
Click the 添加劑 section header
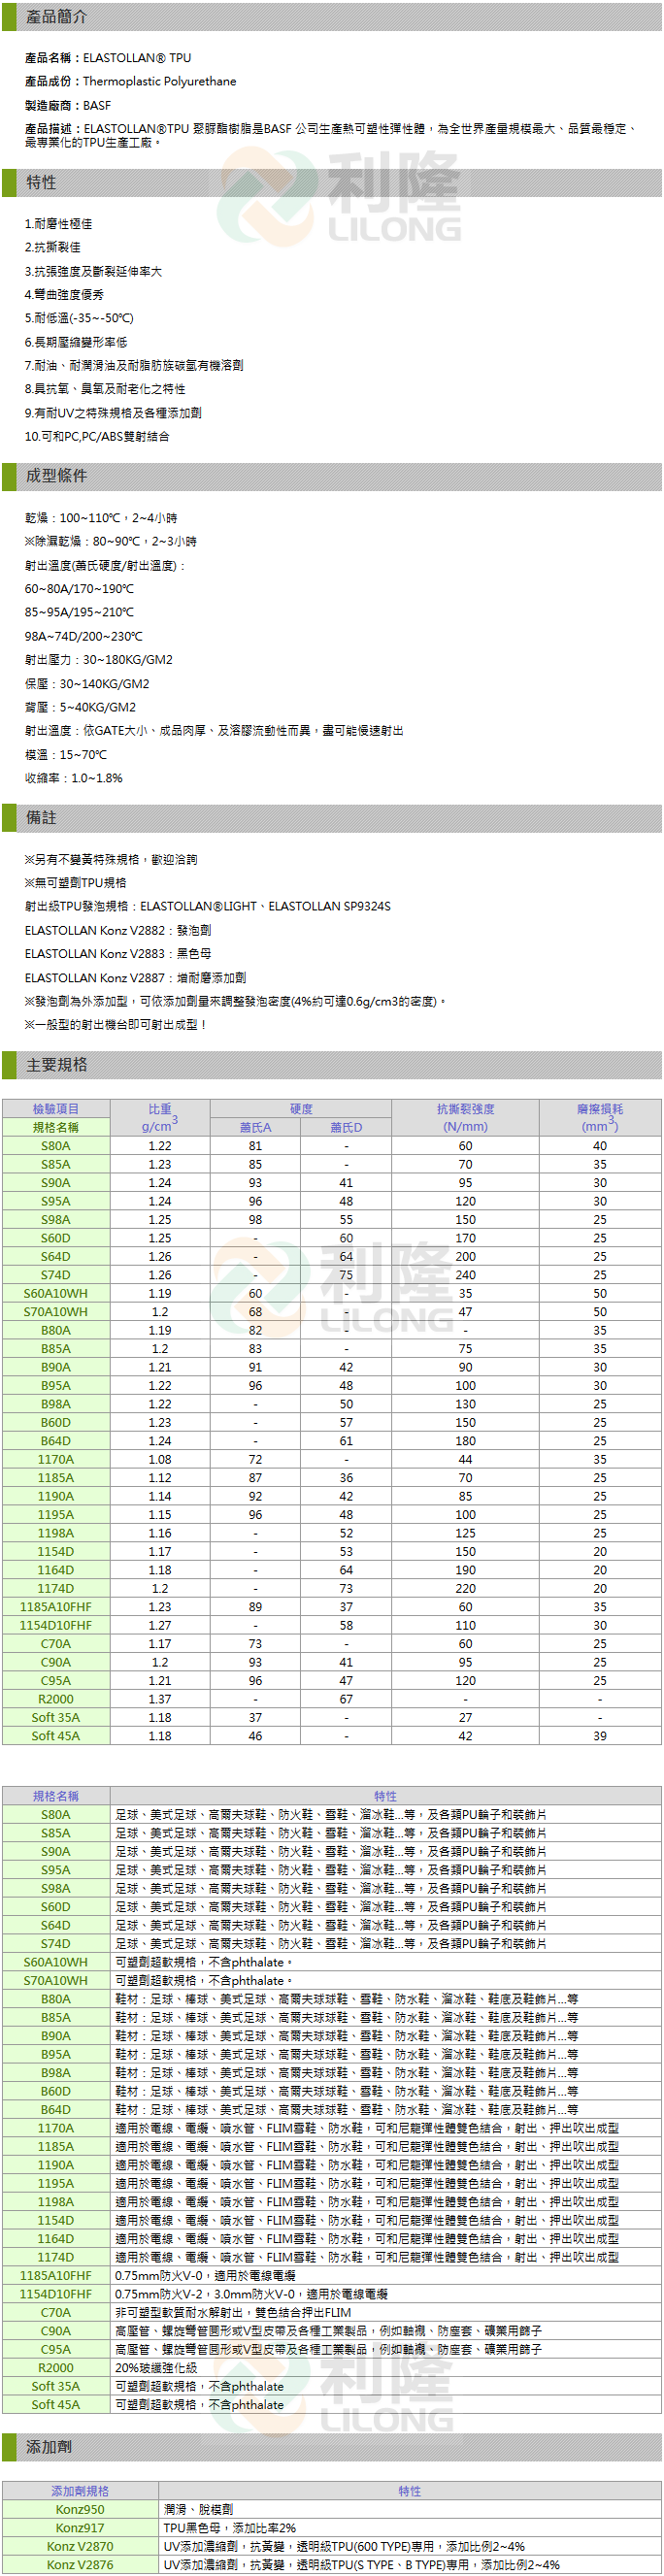coord(49,2446)
